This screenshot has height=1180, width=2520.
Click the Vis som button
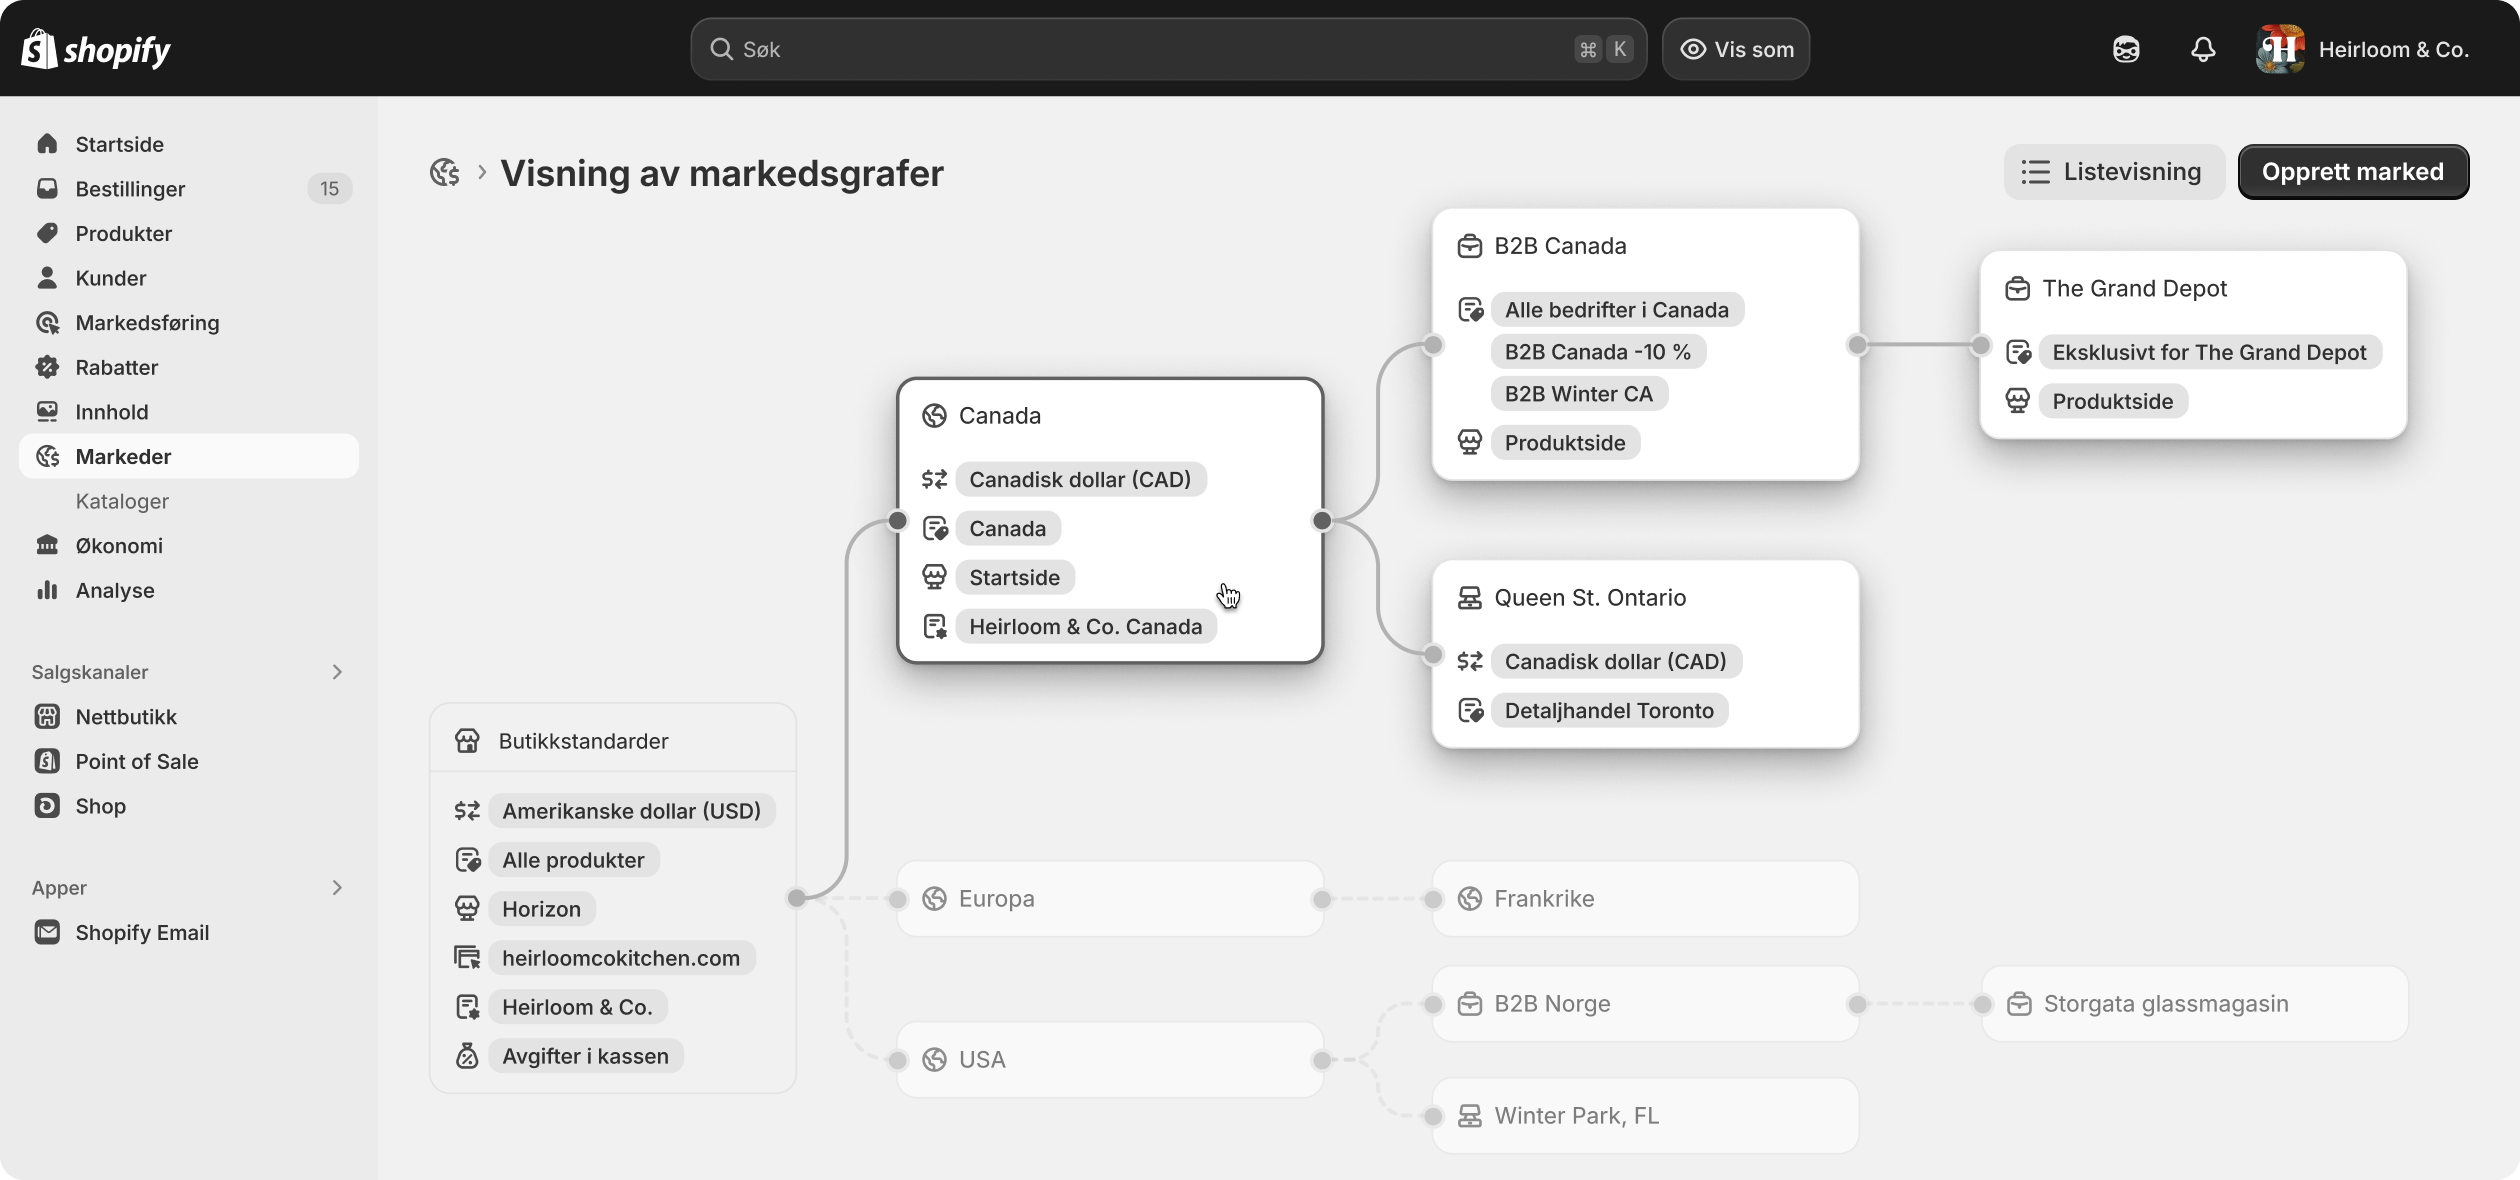[1736, 49]
